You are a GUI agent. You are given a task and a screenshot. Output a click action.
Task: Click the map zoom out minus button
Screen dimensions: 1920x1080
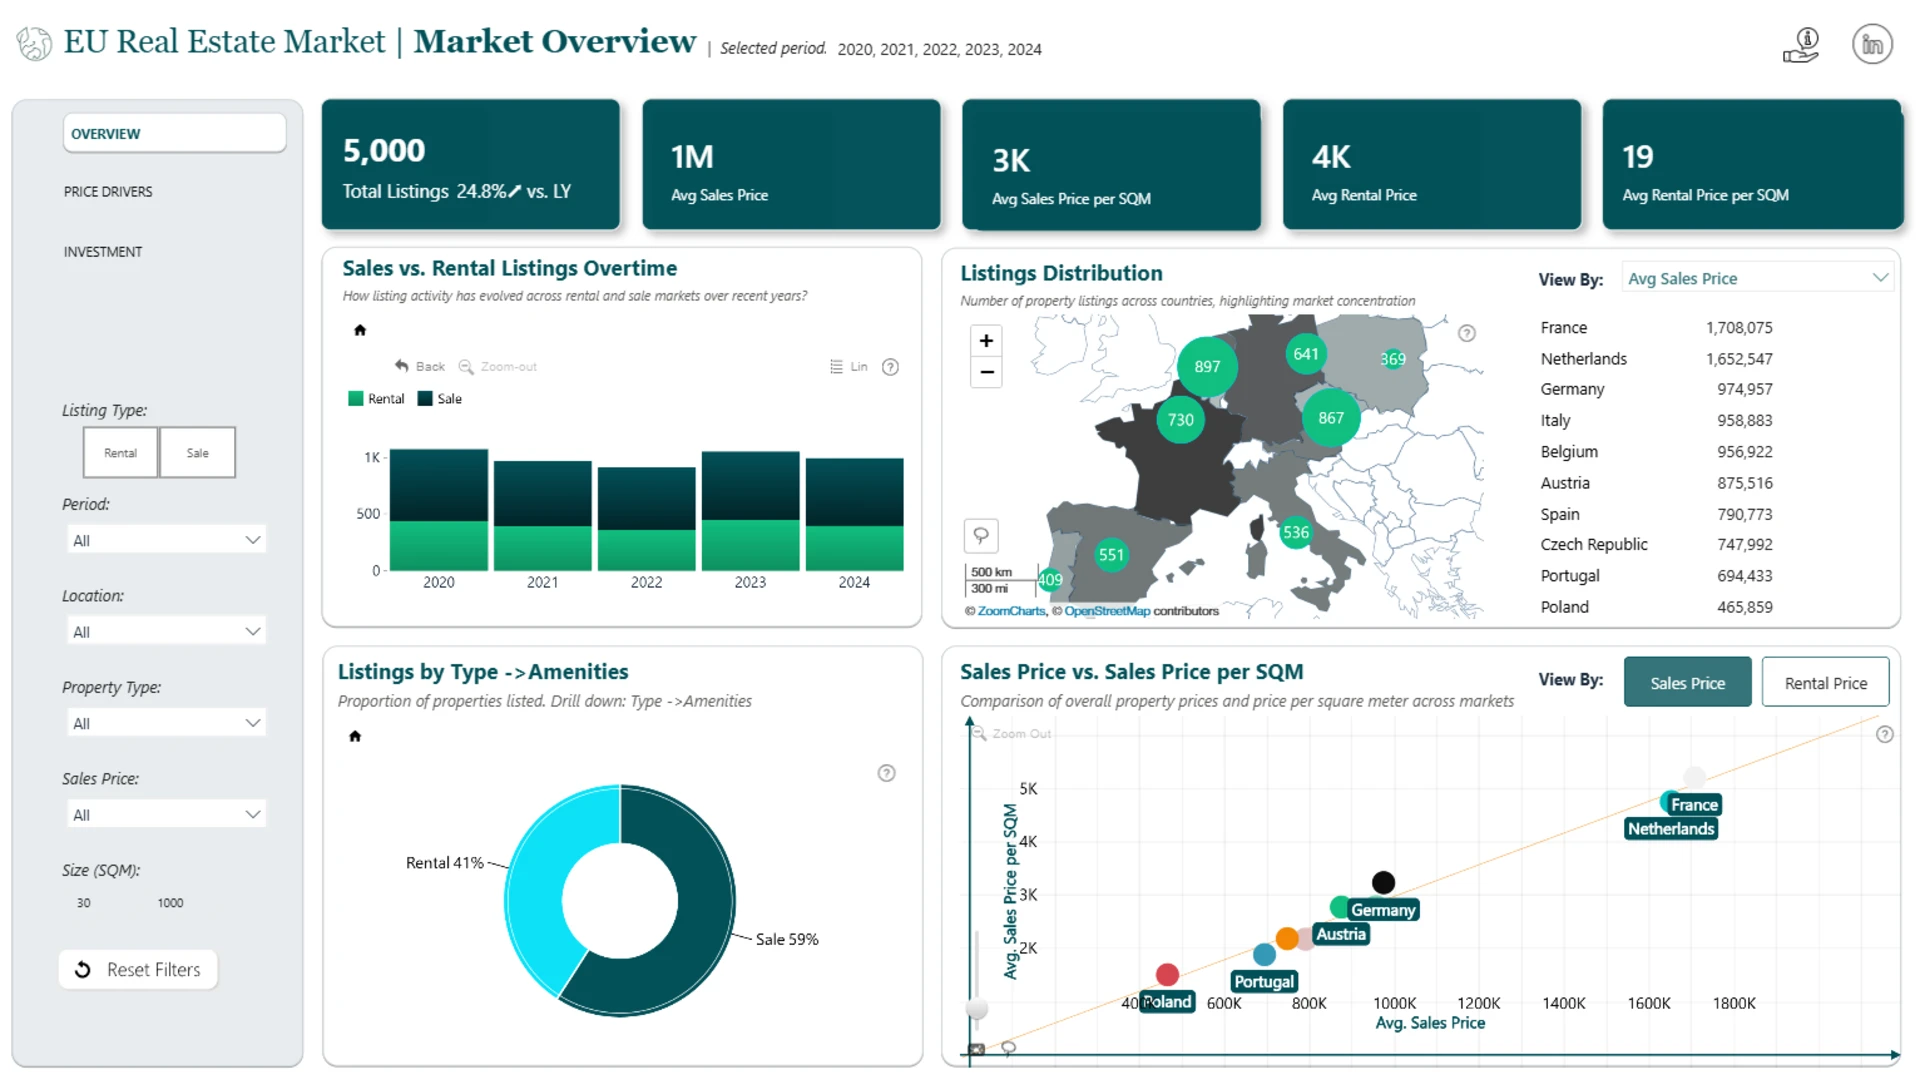(986, 372)
